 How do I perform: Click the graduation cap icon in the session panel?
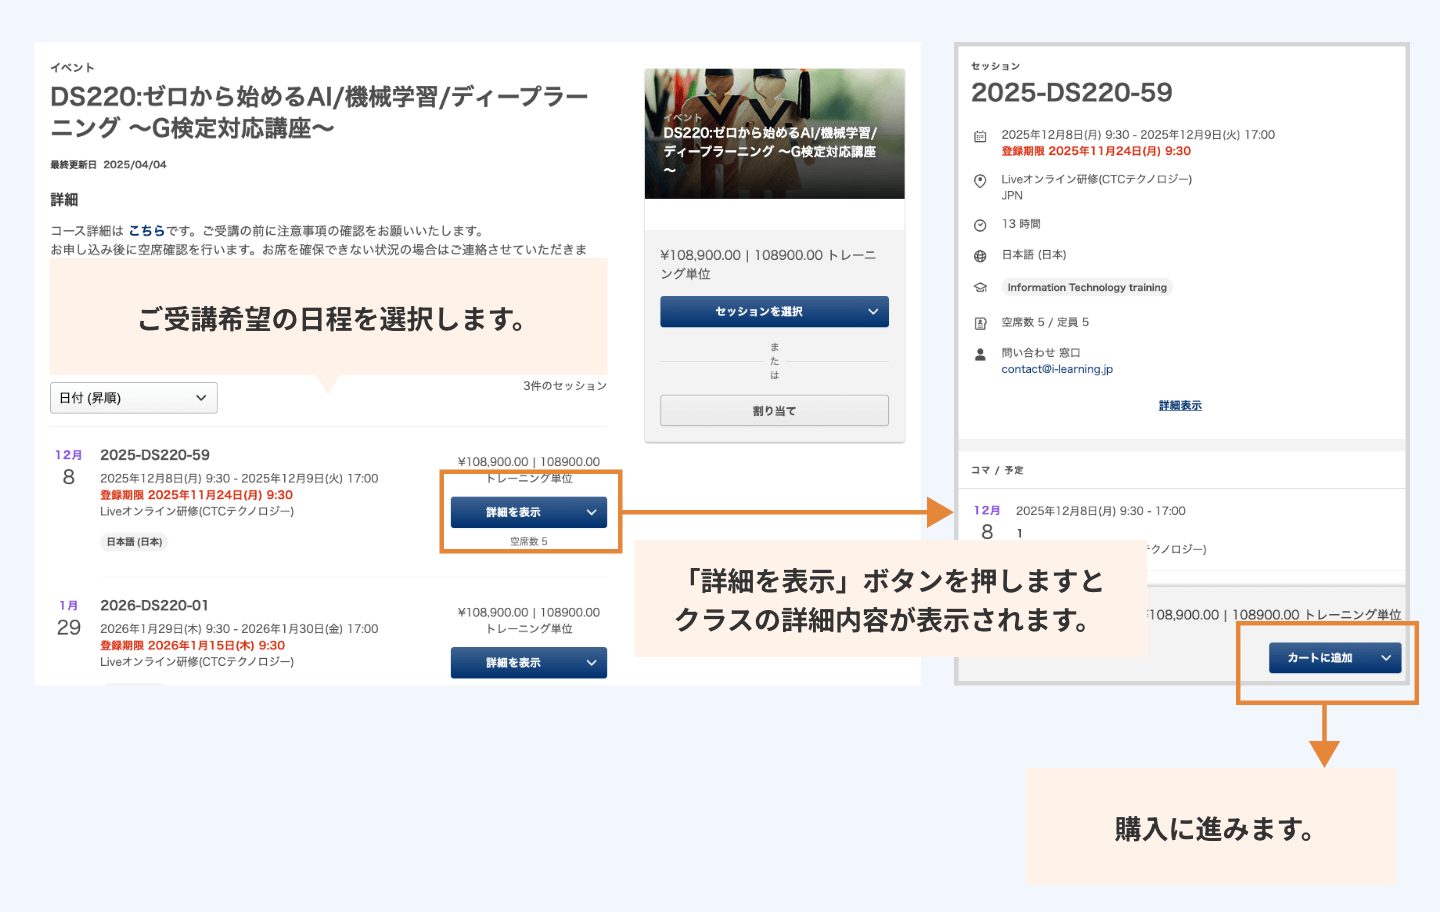tap(980, 288)
